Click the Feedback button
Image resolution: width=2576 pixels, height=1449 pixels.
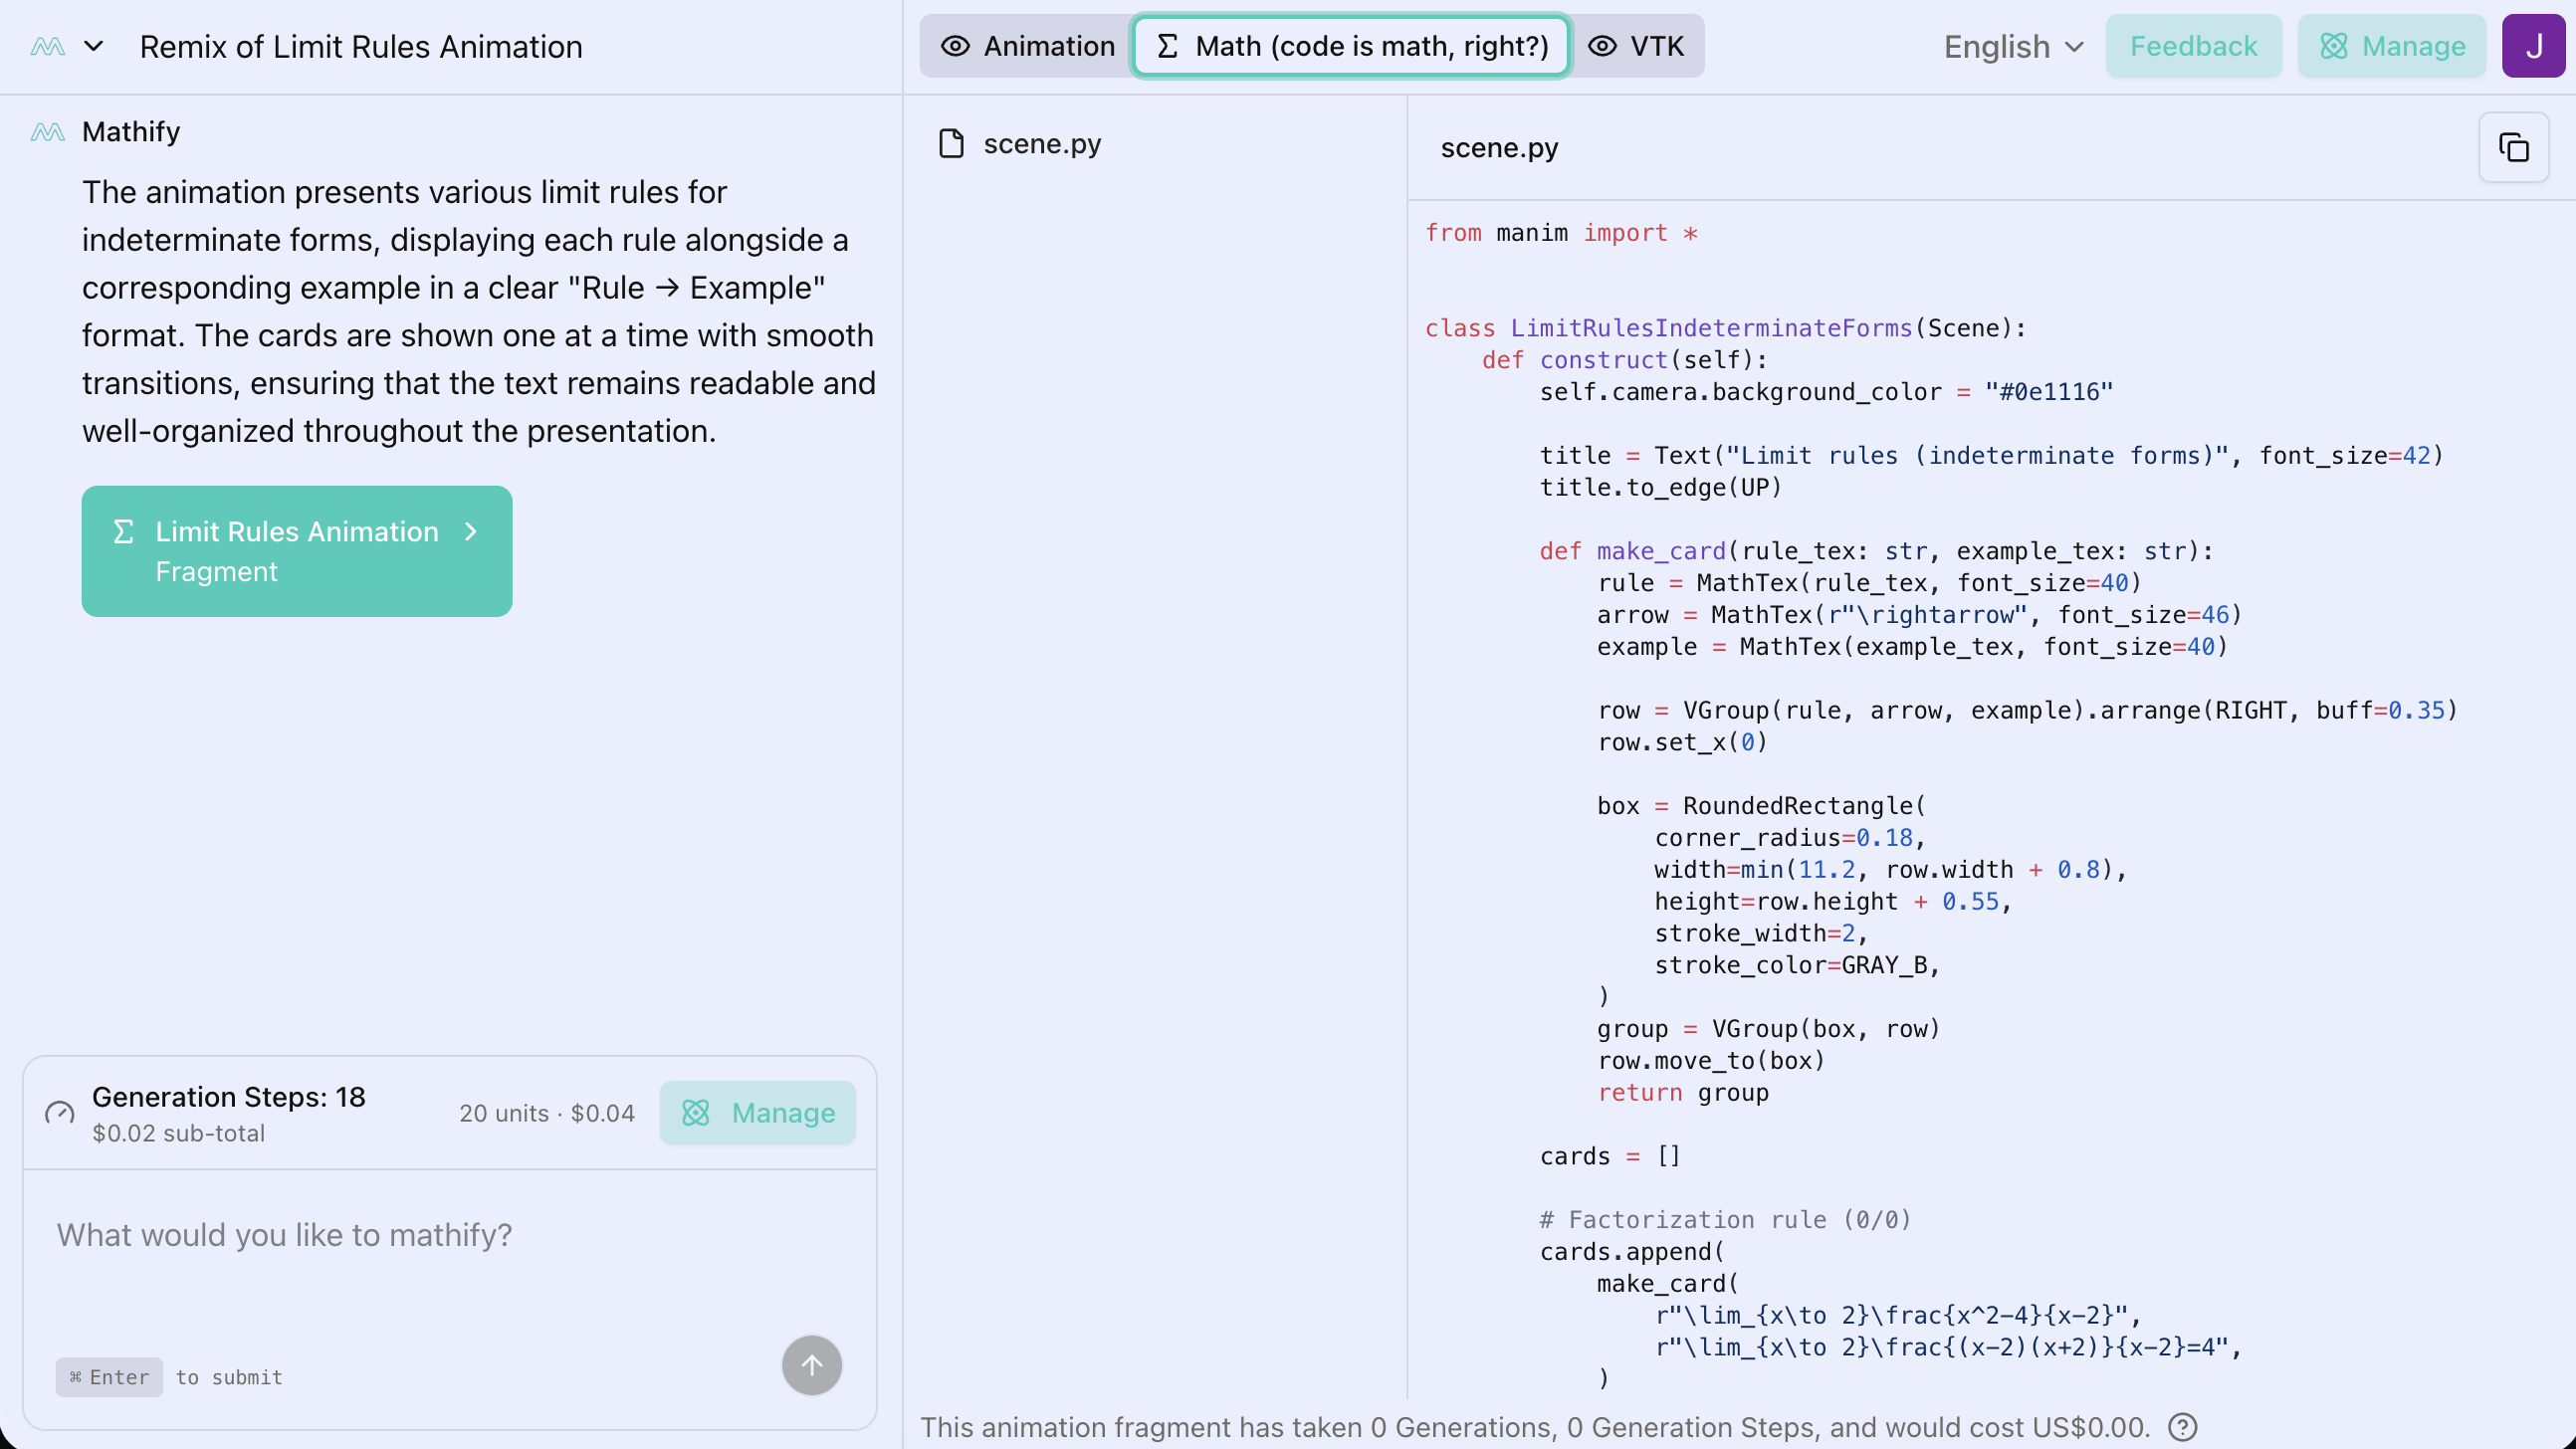point(2193,46)
